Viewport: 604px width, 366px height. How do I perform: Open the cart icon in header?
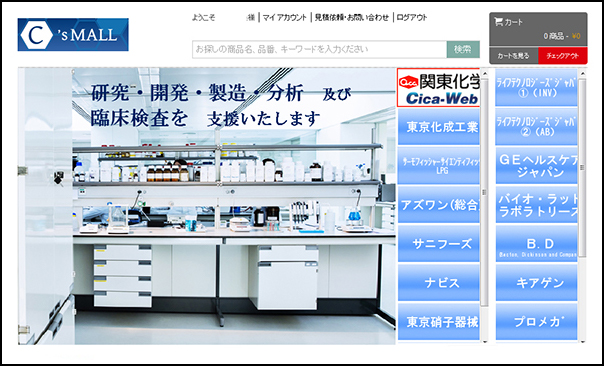pyautogui.click(x=498, y=22)
